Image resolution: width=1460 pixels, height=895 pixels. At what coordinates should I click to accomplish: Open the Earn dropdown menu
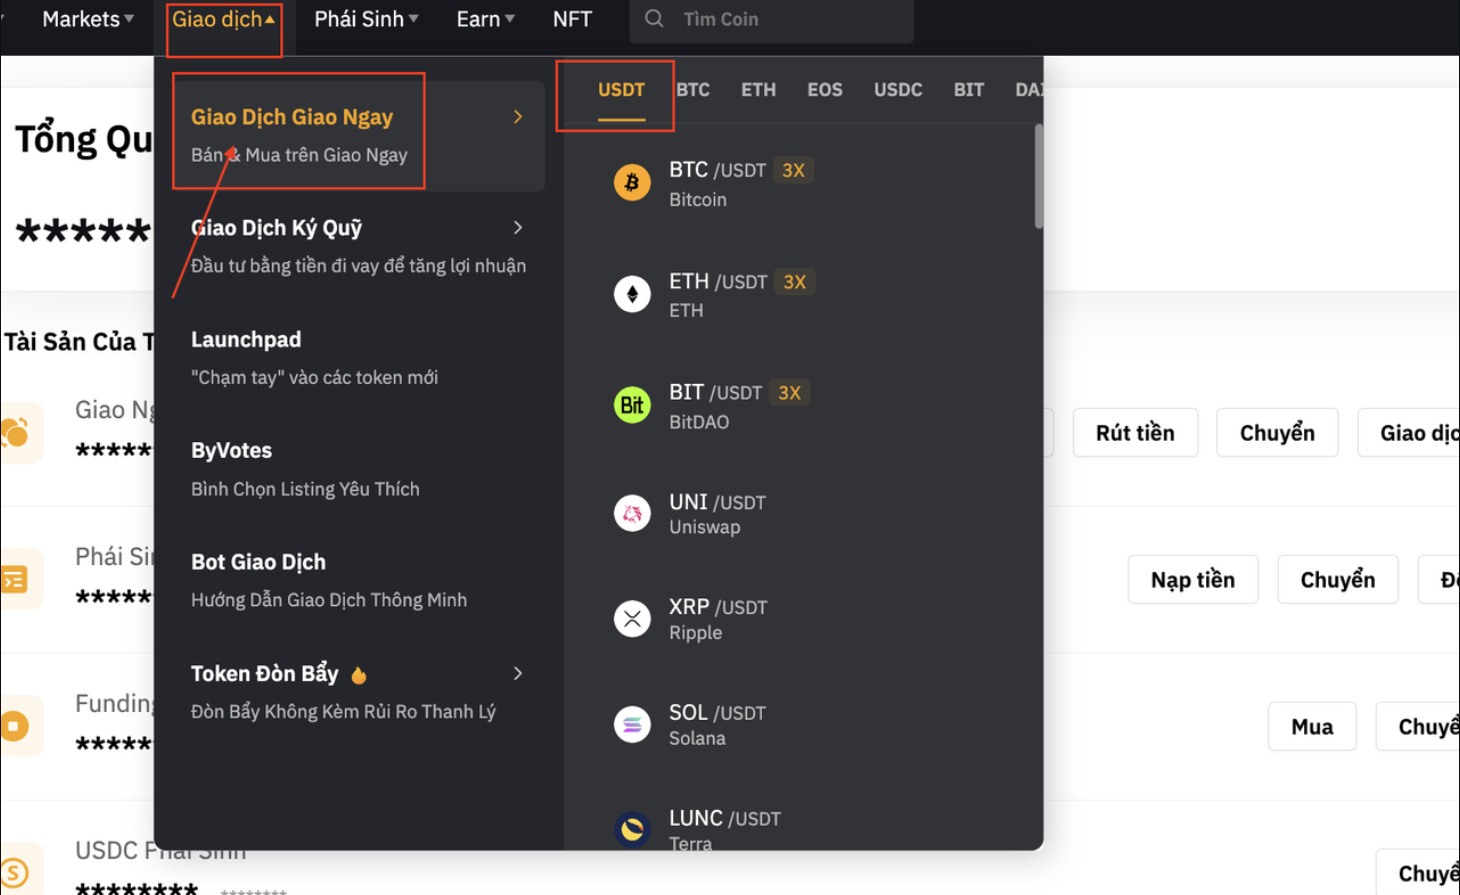[x=485, y=19]
